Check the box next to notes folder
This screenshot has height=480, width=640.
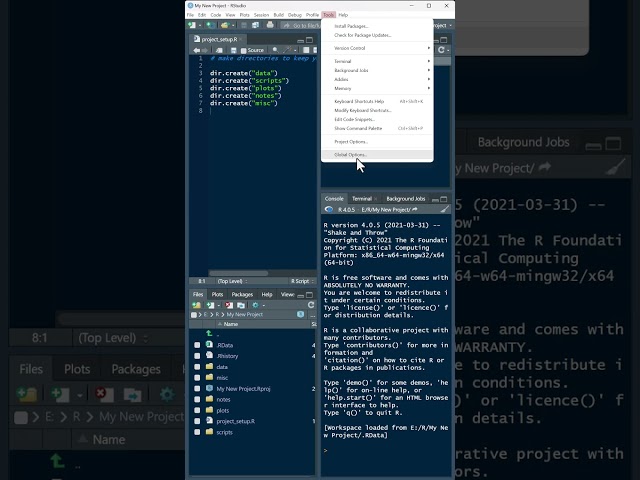pos(197,400)
